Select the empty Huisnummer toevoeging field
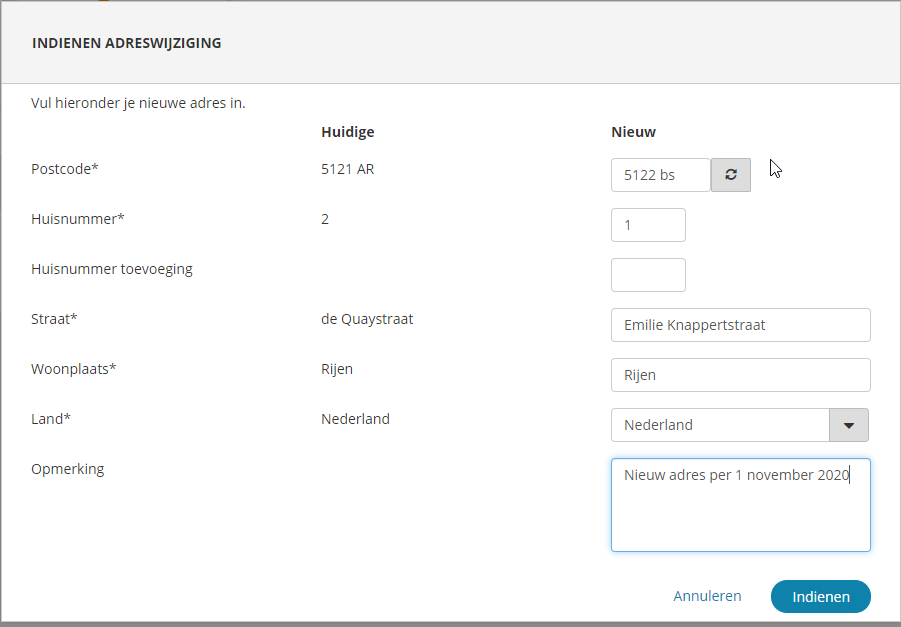 [648, 275]
